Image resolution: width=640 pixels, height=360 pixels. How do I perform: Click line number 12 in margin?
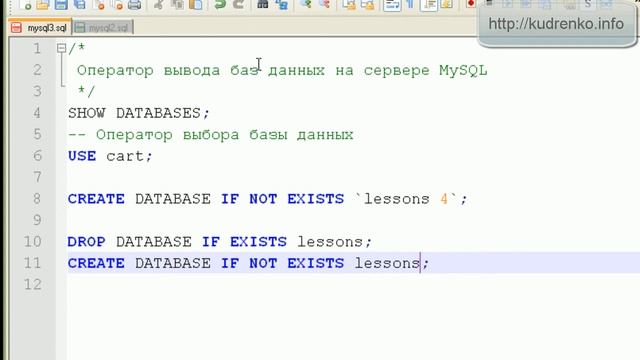pyautogui.click(x=33, y=284)
